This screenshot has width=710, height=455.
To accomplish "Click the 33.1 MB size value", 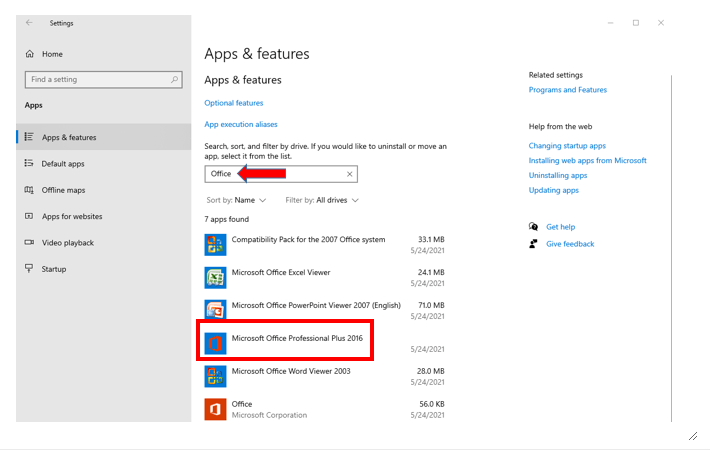I will [x=431, y=239].
